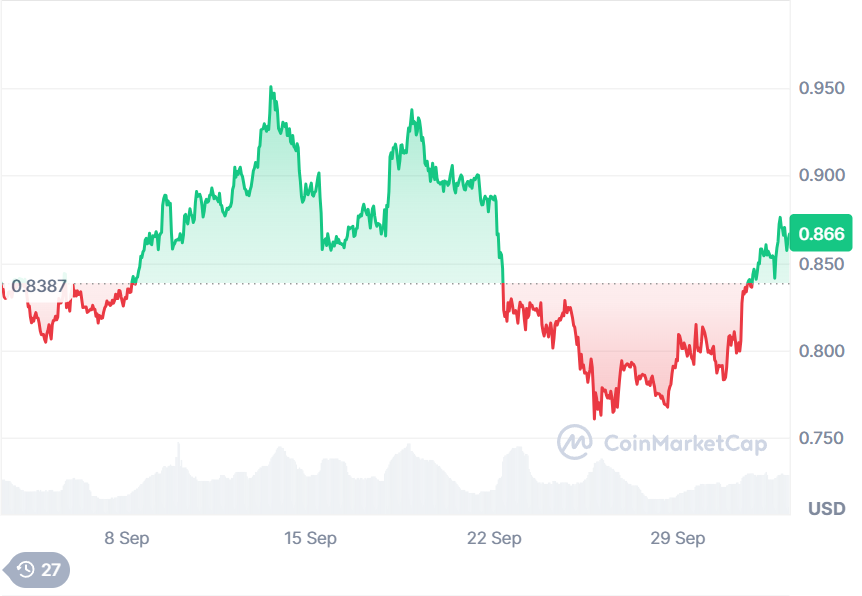The image size is (862, 596).
Task: Click the highest green peak of the chart
Action: [x=271, y=88]
